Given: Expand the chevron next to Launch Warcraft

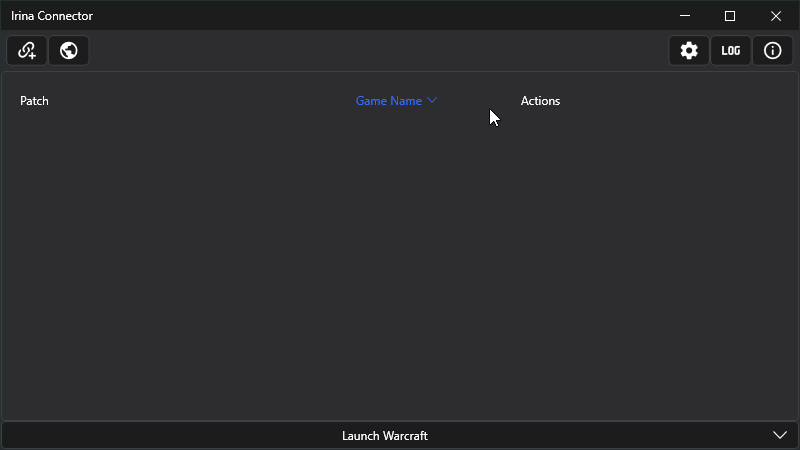Looking at the screenshot, I should pos(780,435).
